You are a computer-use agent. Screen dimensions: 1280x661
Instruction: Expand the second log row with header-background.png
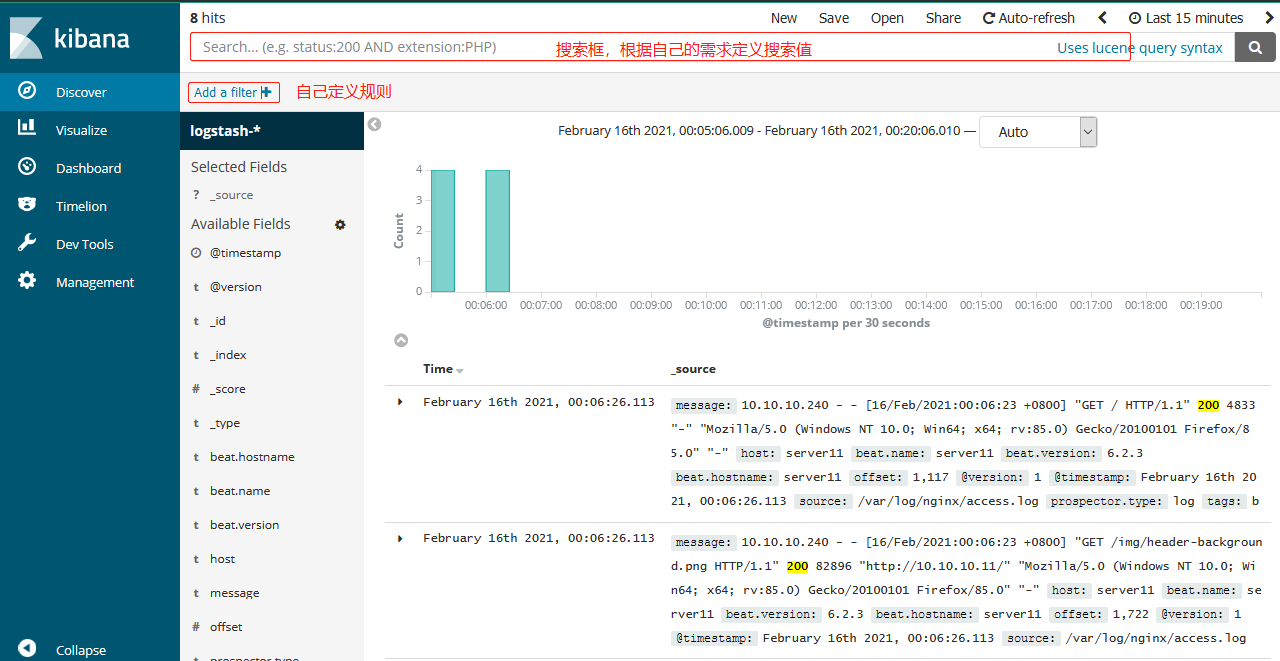click(401, 538)
